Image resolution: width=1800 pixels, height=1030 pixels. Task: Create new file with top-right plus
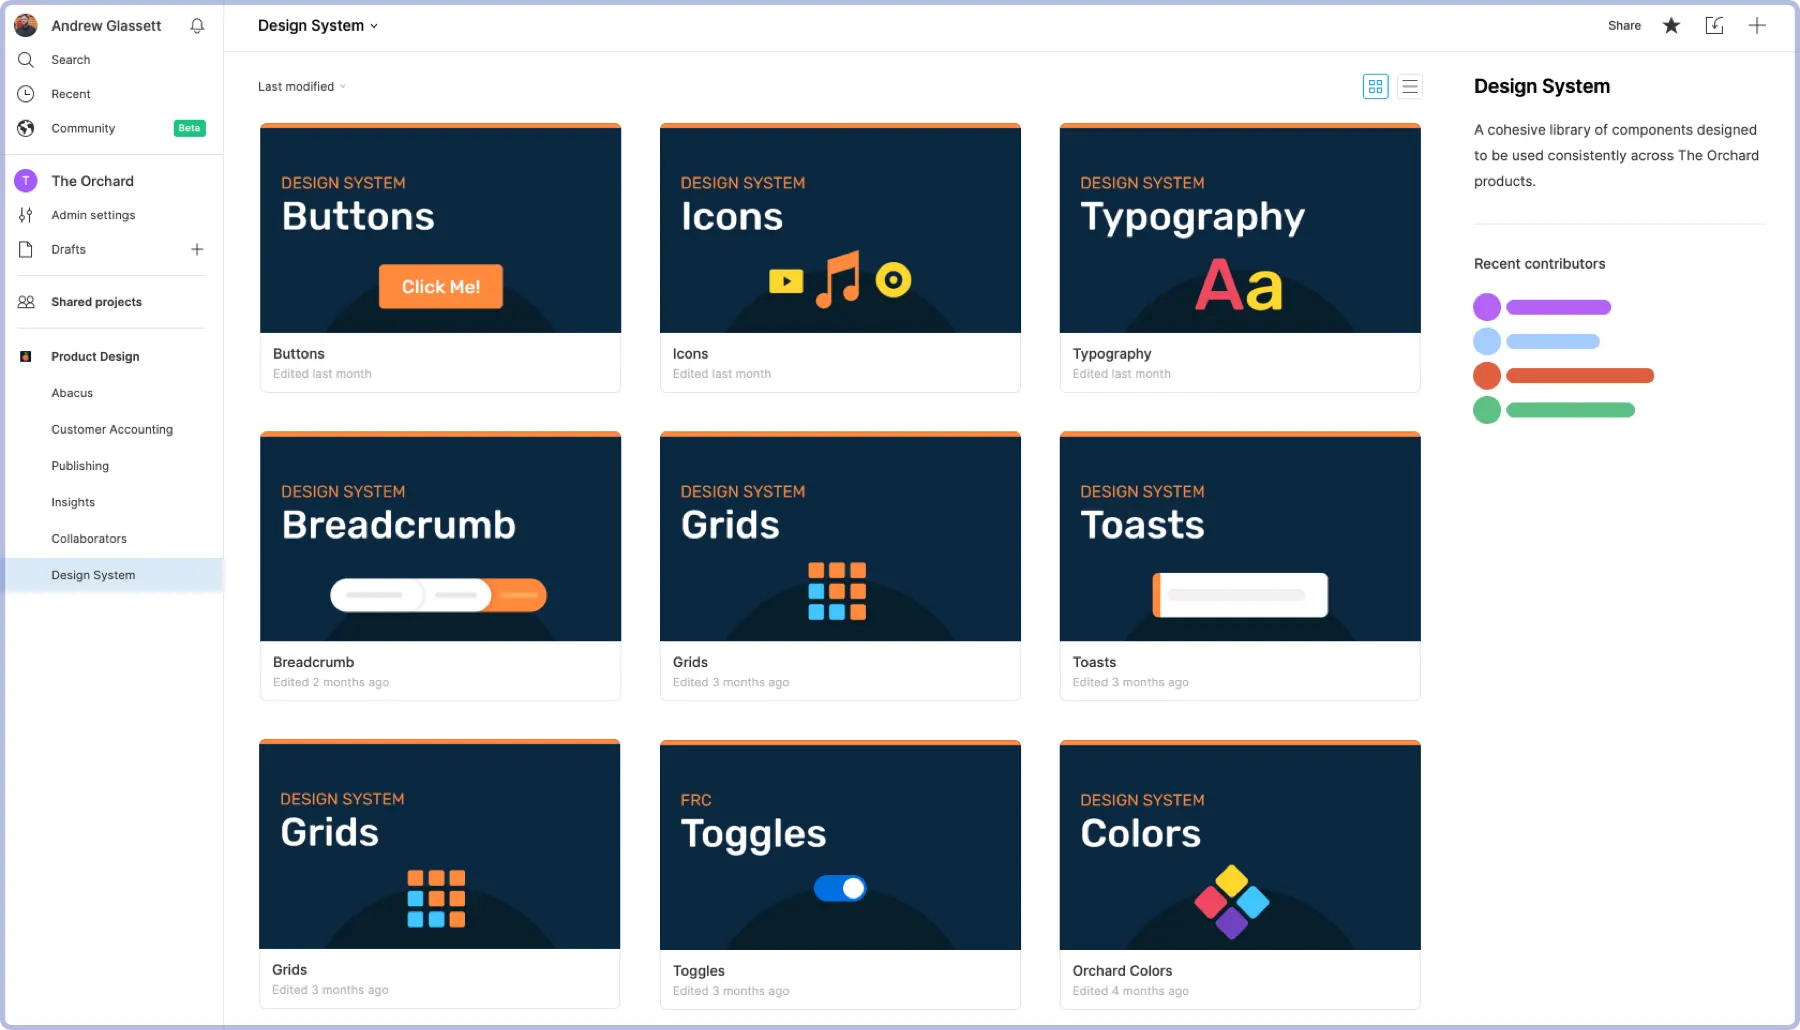pos(1757,26)
